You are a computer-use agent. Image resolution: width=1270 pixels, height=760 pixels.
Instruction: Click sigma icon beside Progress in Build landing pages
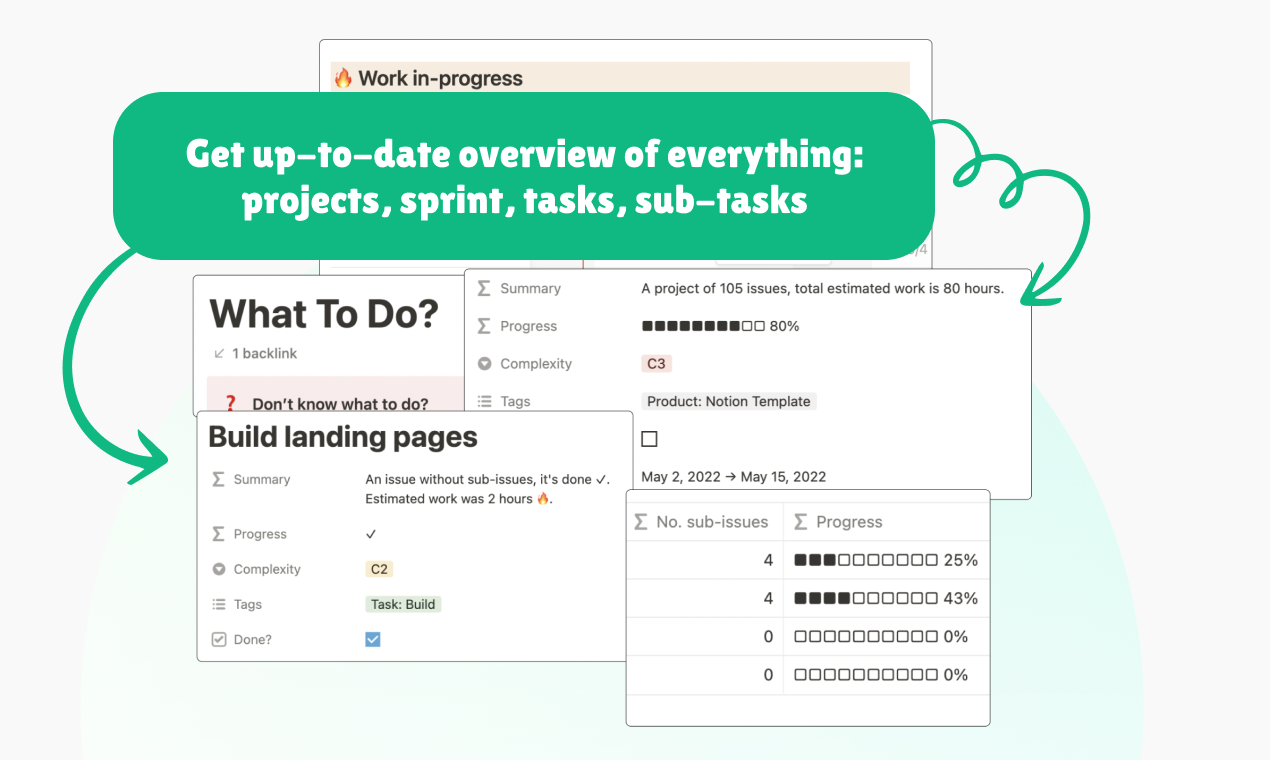tap(219, 534)
